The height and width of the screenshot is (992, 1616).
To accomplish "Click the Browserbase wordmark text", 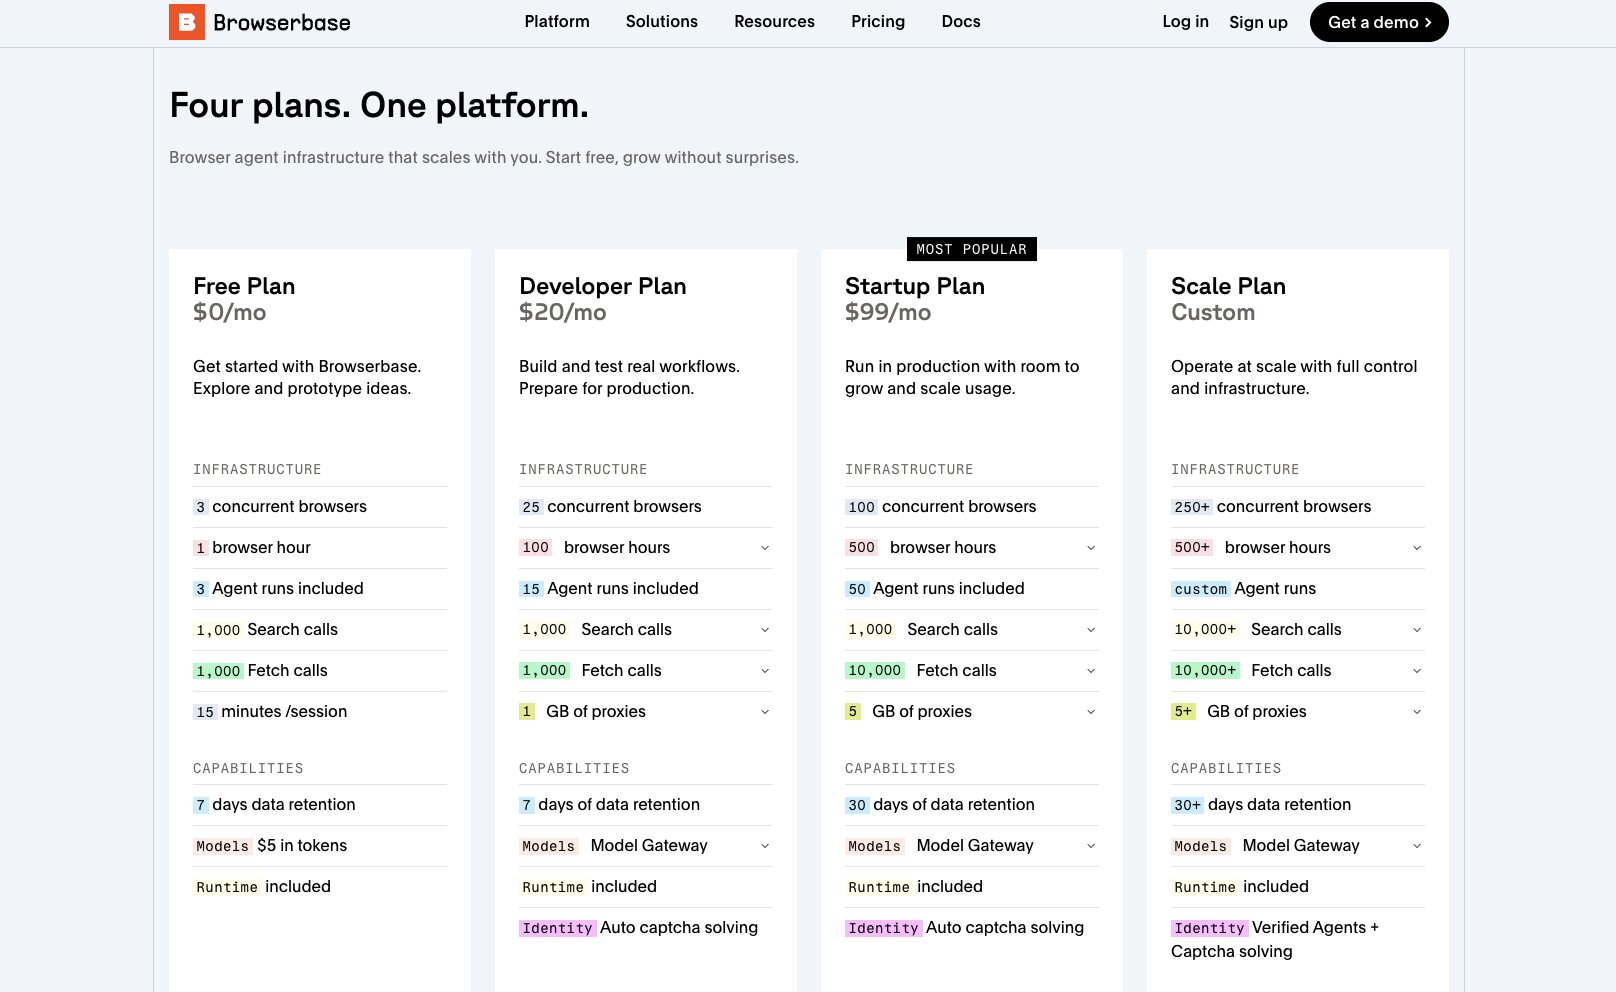I will (282, 22).
